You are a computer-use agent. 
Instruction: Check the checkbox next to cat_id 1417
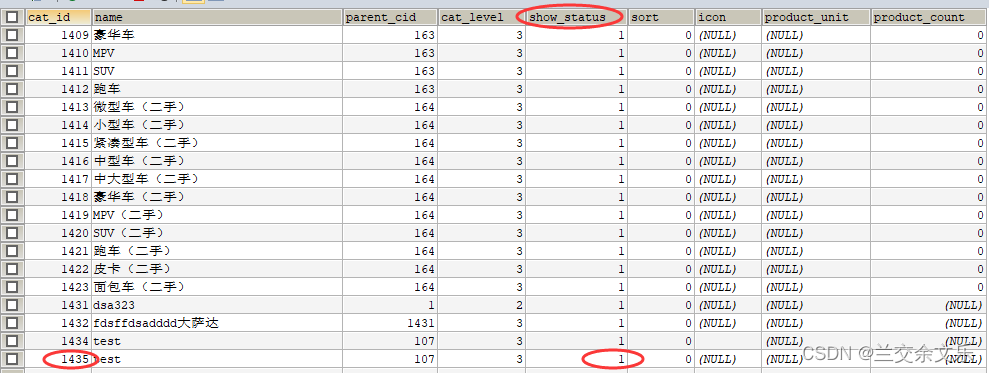[11, 179]
